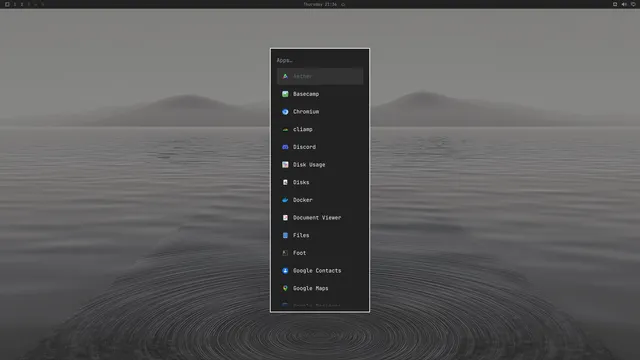Launch the Files app entry
This screenshot has width=640, height=360.
tap(320, 235)
